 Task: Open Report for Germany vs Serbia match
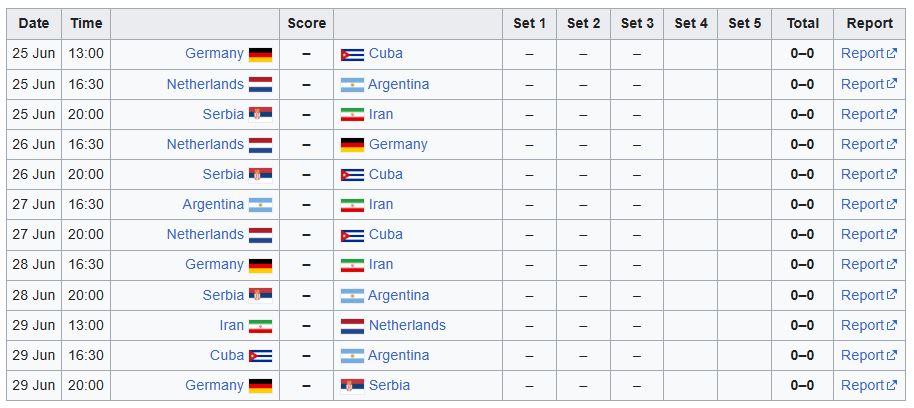869,385
